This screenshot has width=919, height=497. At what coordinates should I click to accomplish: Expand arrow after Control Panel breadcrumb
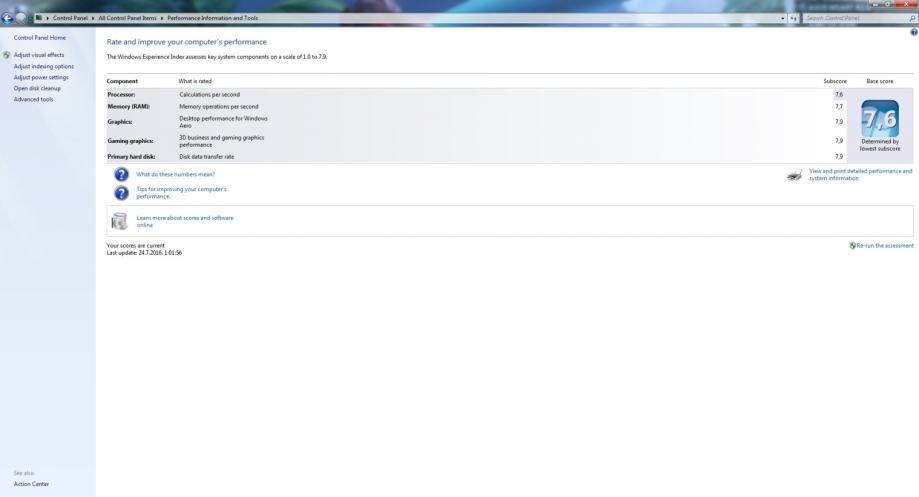93,18
